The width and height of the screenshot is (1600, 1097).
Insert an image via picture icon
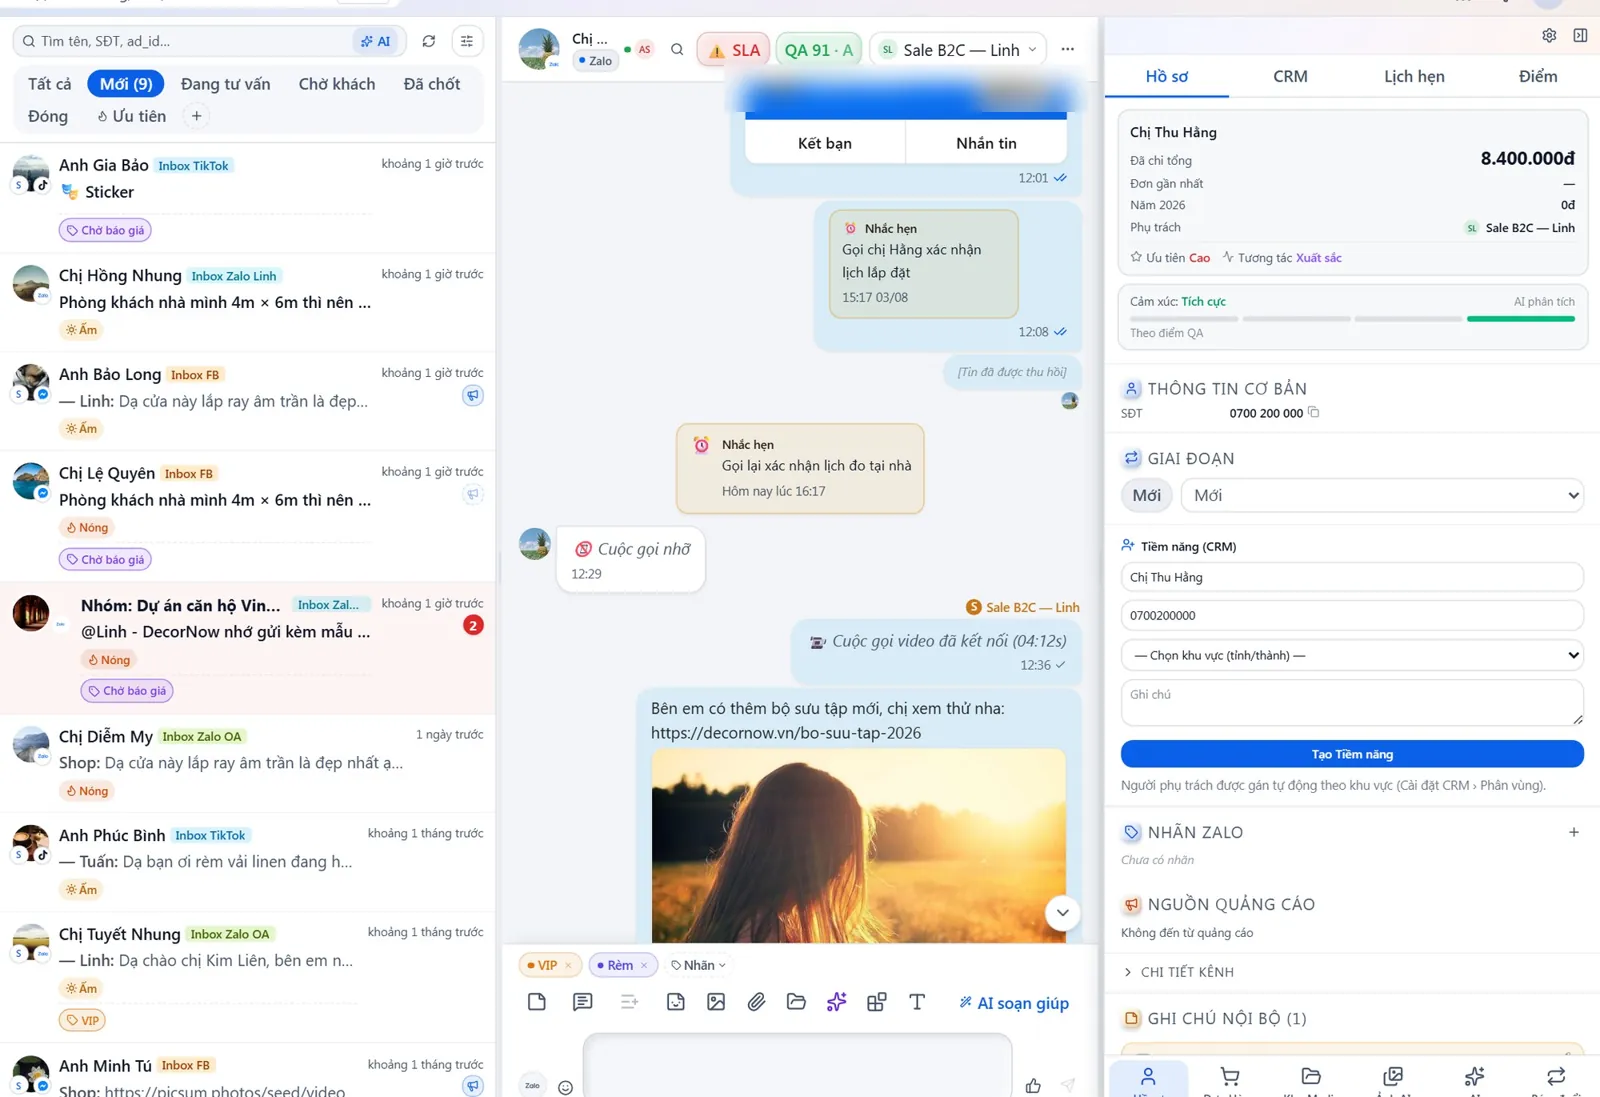tap(716, 1002)
